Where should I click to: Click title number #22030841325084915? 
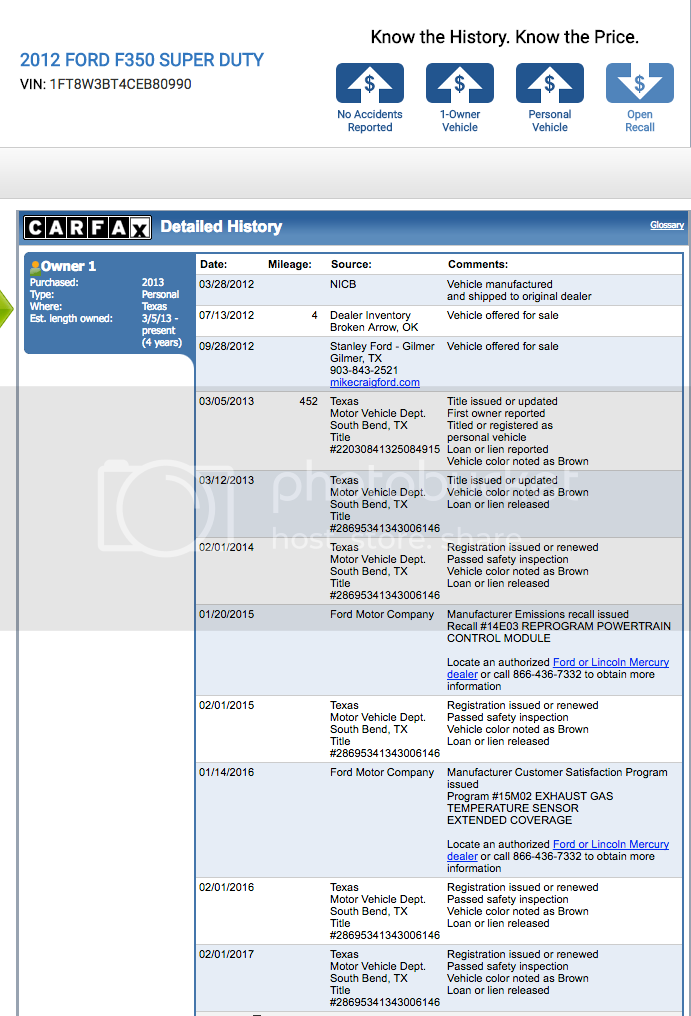tap(384, 449)
